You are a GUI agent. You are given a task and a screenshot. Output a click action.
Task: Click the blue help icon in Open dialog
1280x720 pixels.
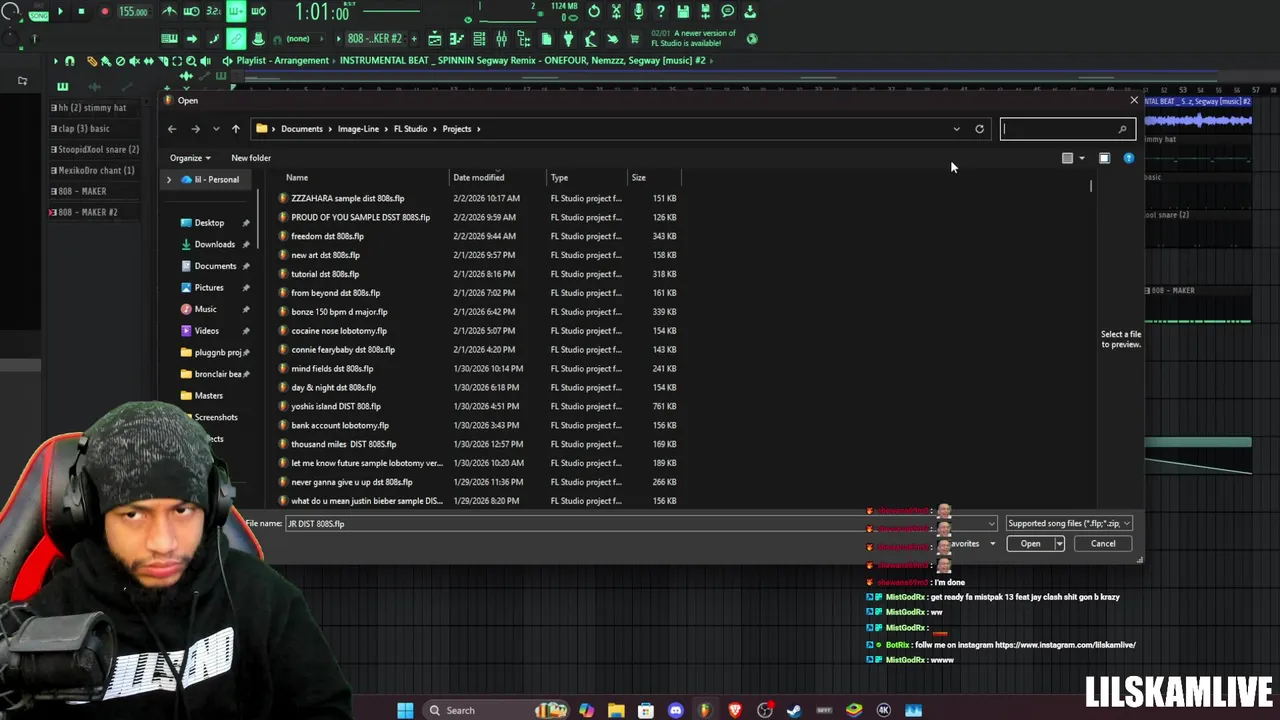coord(1129,158)
